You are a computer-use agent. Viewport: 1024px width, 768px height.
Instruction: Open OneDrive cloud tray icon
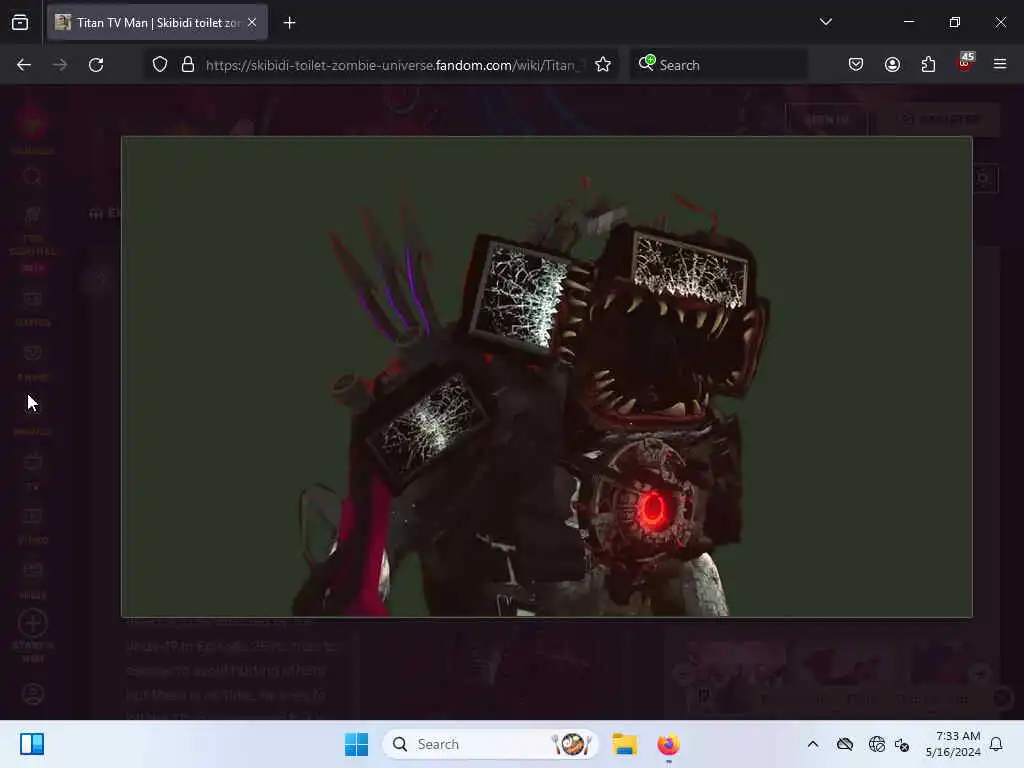tap(845, 744)
